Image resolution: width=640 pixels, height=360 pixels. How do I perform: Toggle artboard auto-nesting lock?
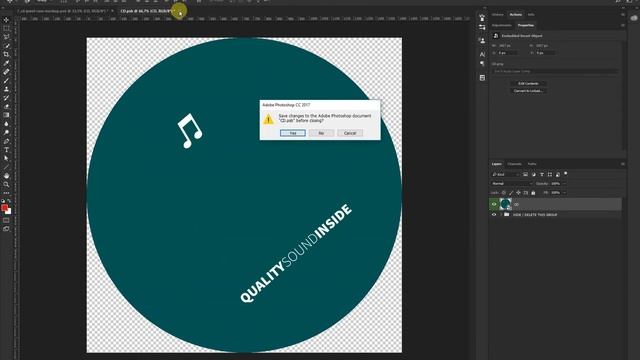(526, 193)
